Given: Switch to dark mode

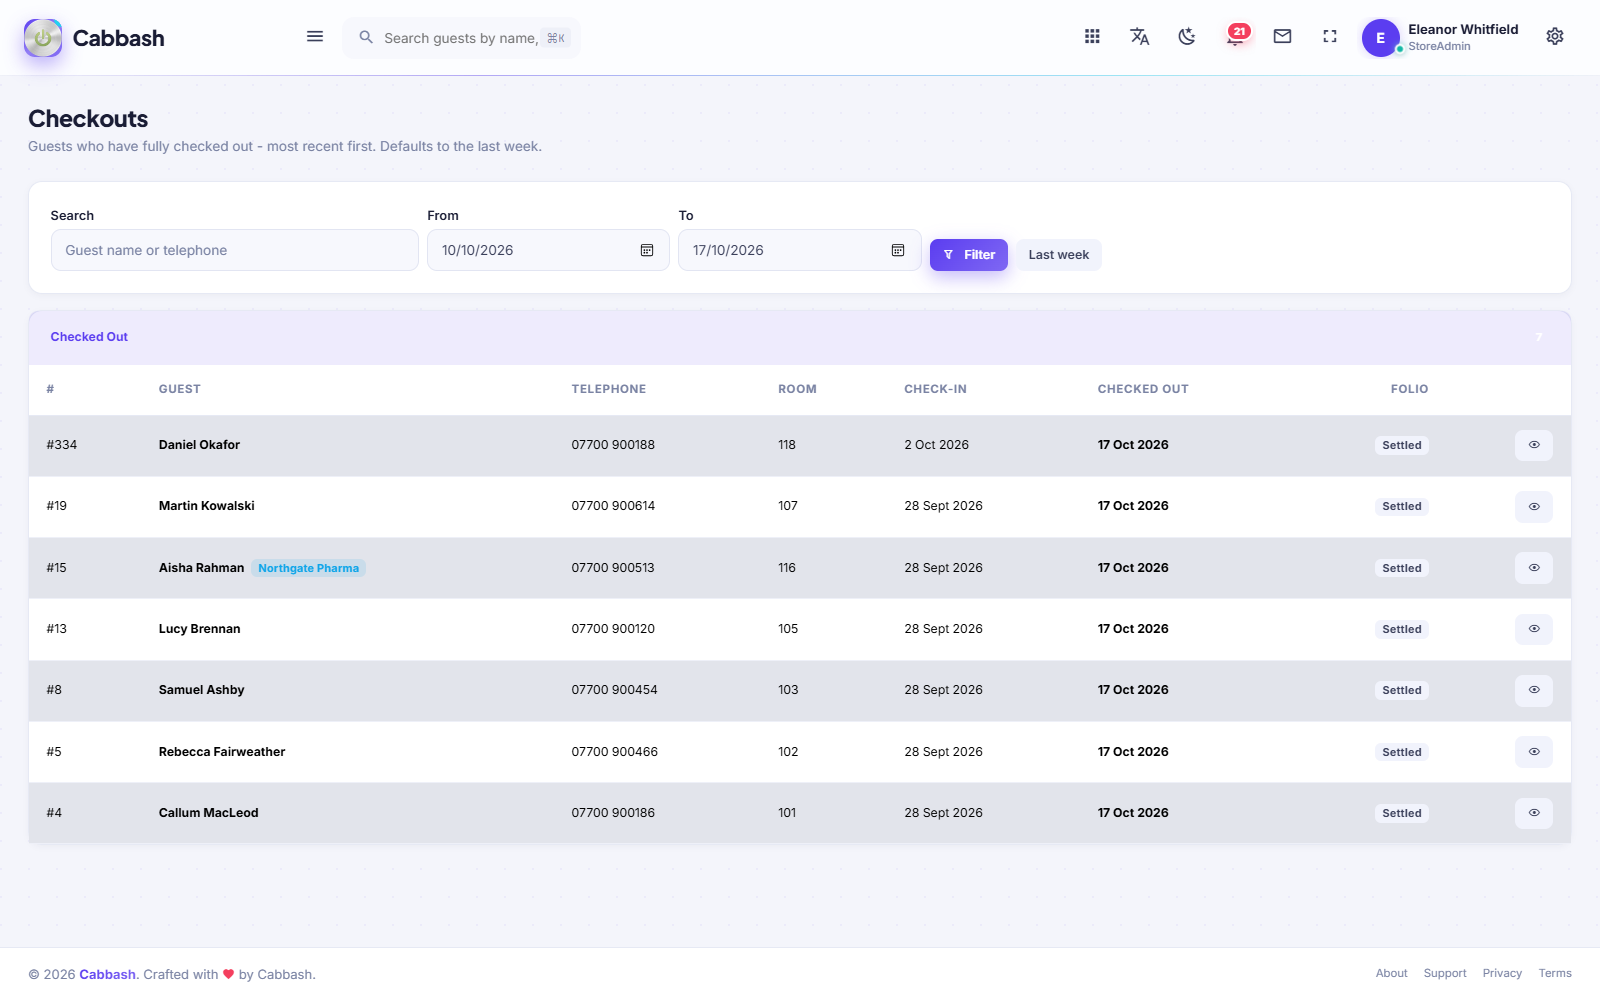Looking at the screenshot, I should pyautogui.click(x=1187, y=37).
